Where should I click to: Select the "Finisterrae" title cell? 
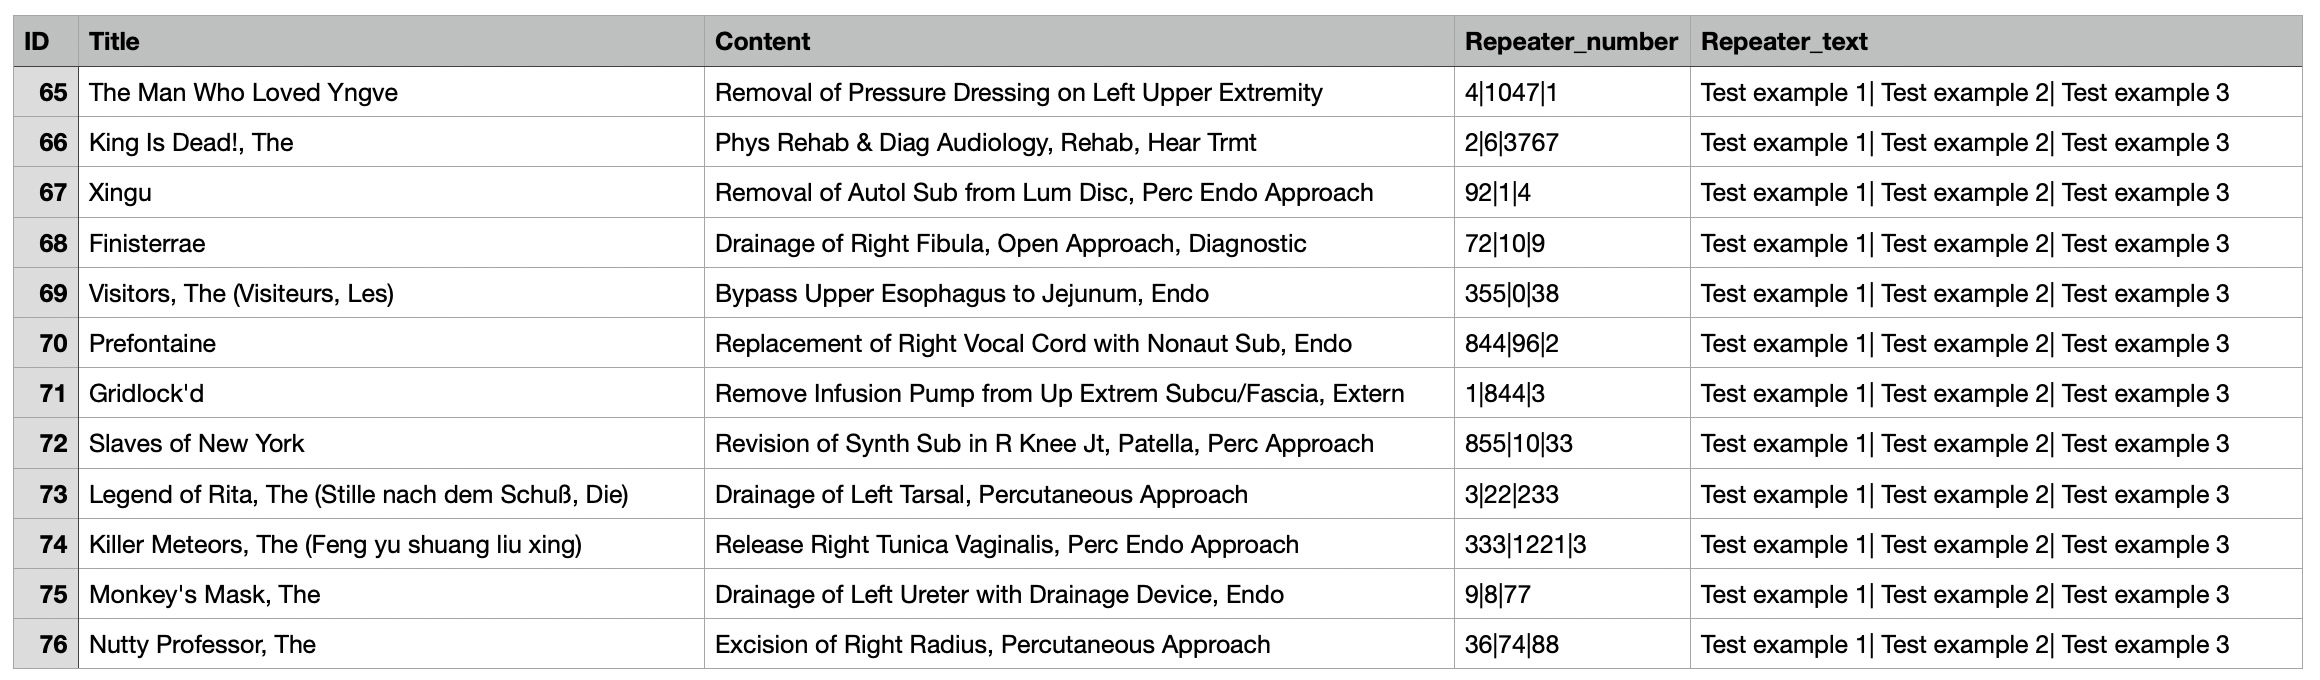pyautogui.click(x=147, y=244)
